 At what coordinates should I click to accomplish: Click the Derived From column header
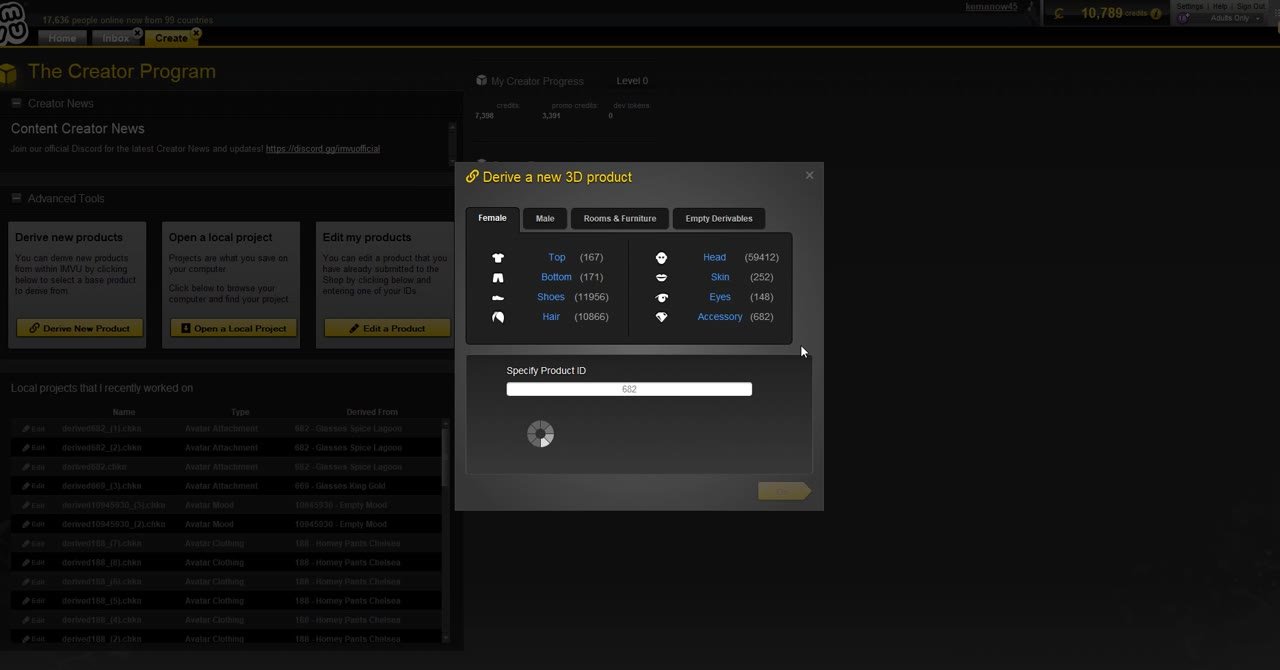click(372, 412)
